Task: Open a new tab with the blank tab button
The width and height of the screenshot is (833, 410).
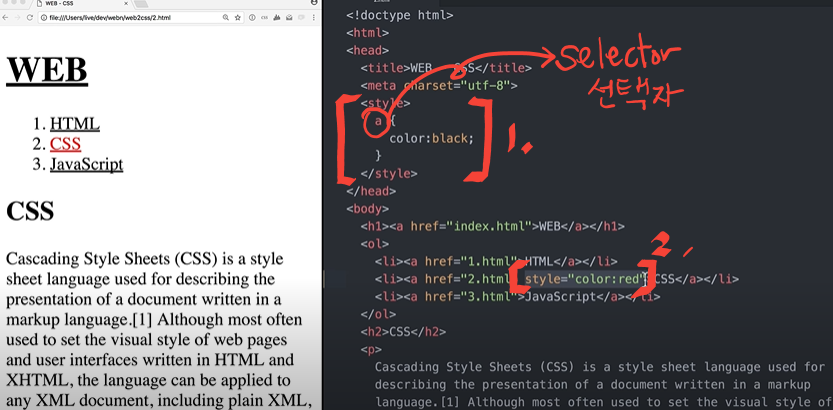Action: pos(141,4)
